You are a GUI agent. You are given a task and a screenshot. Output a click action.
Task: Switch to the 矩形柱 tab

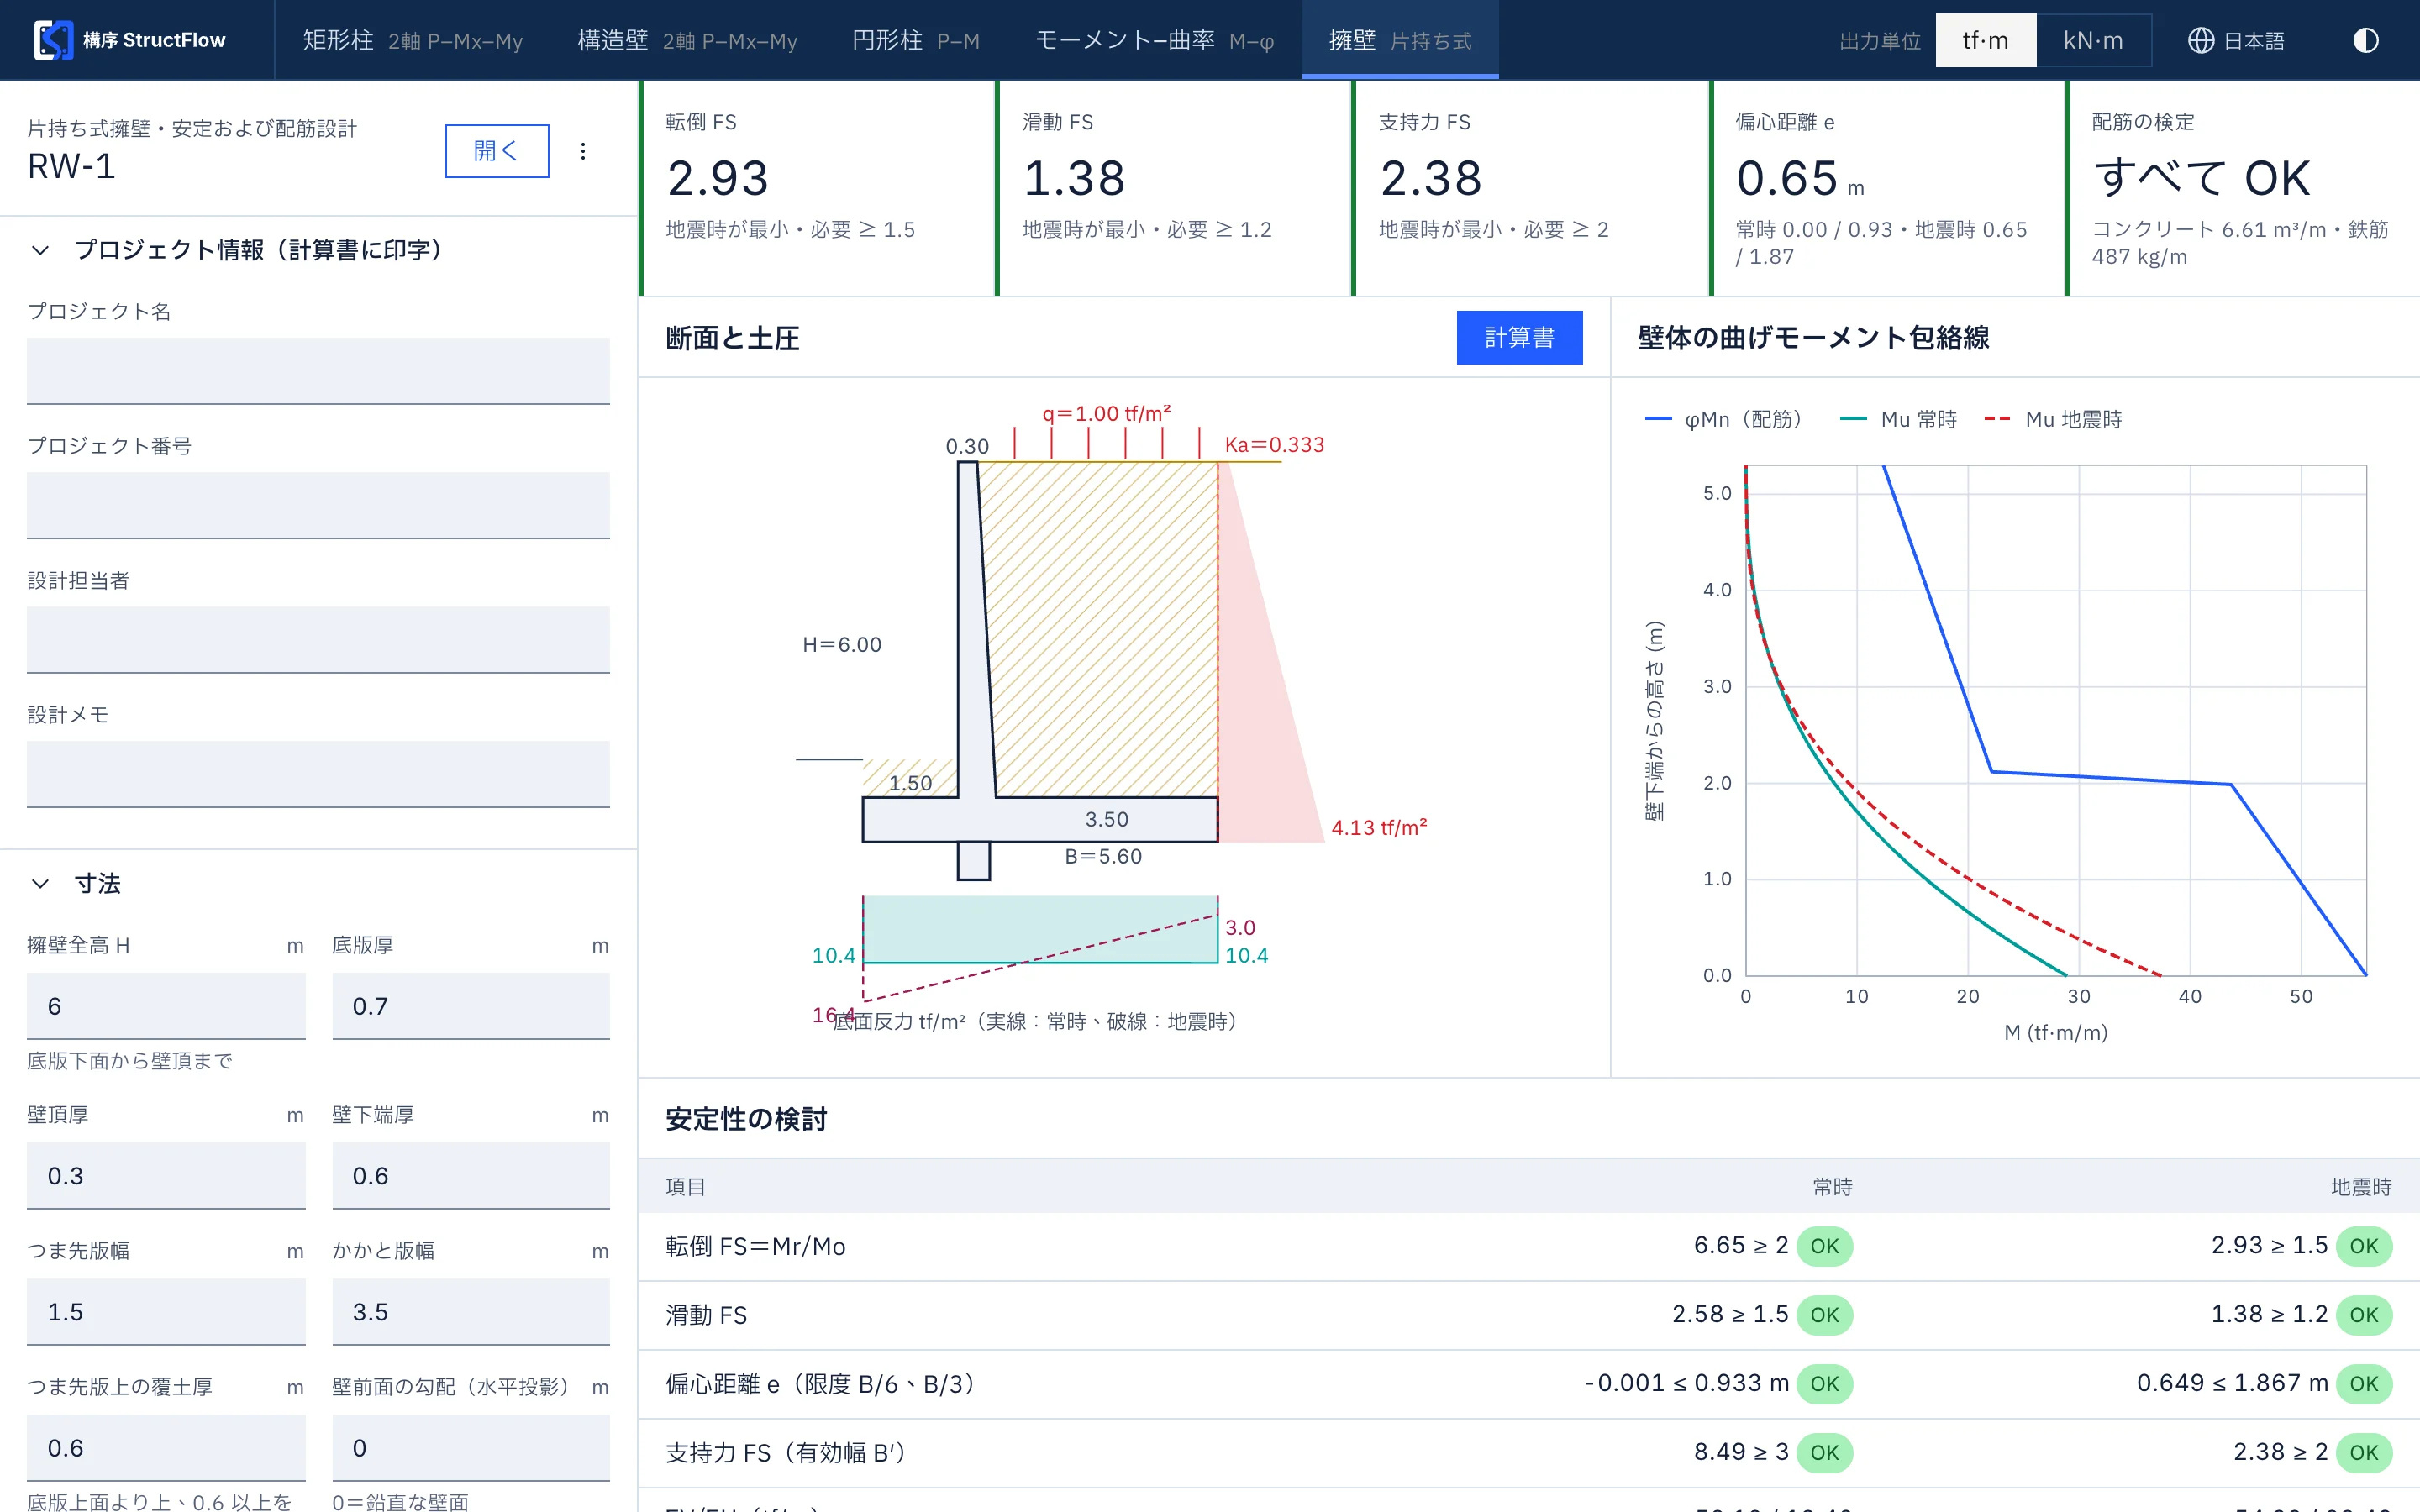click(x=412, y=40)
